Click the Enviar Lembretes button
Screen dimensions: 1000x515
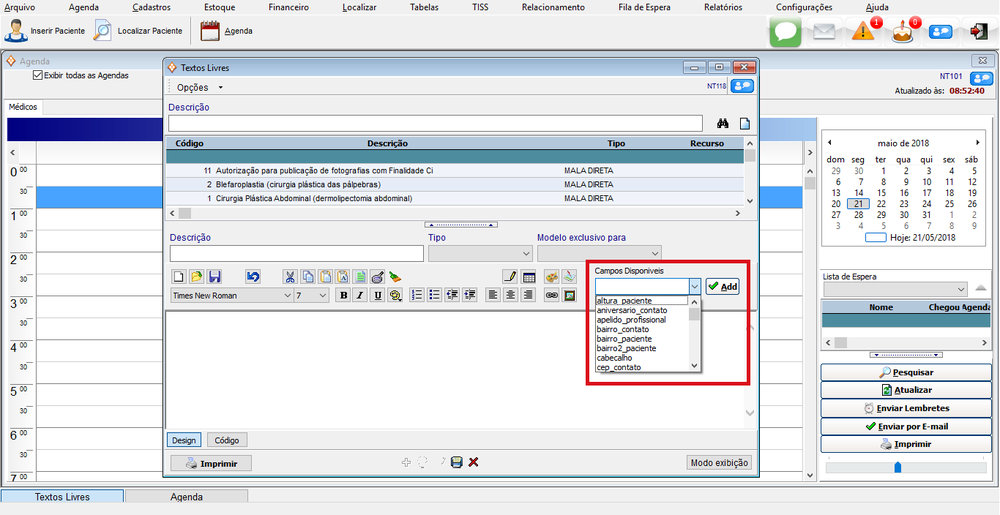tap(906, 408)
